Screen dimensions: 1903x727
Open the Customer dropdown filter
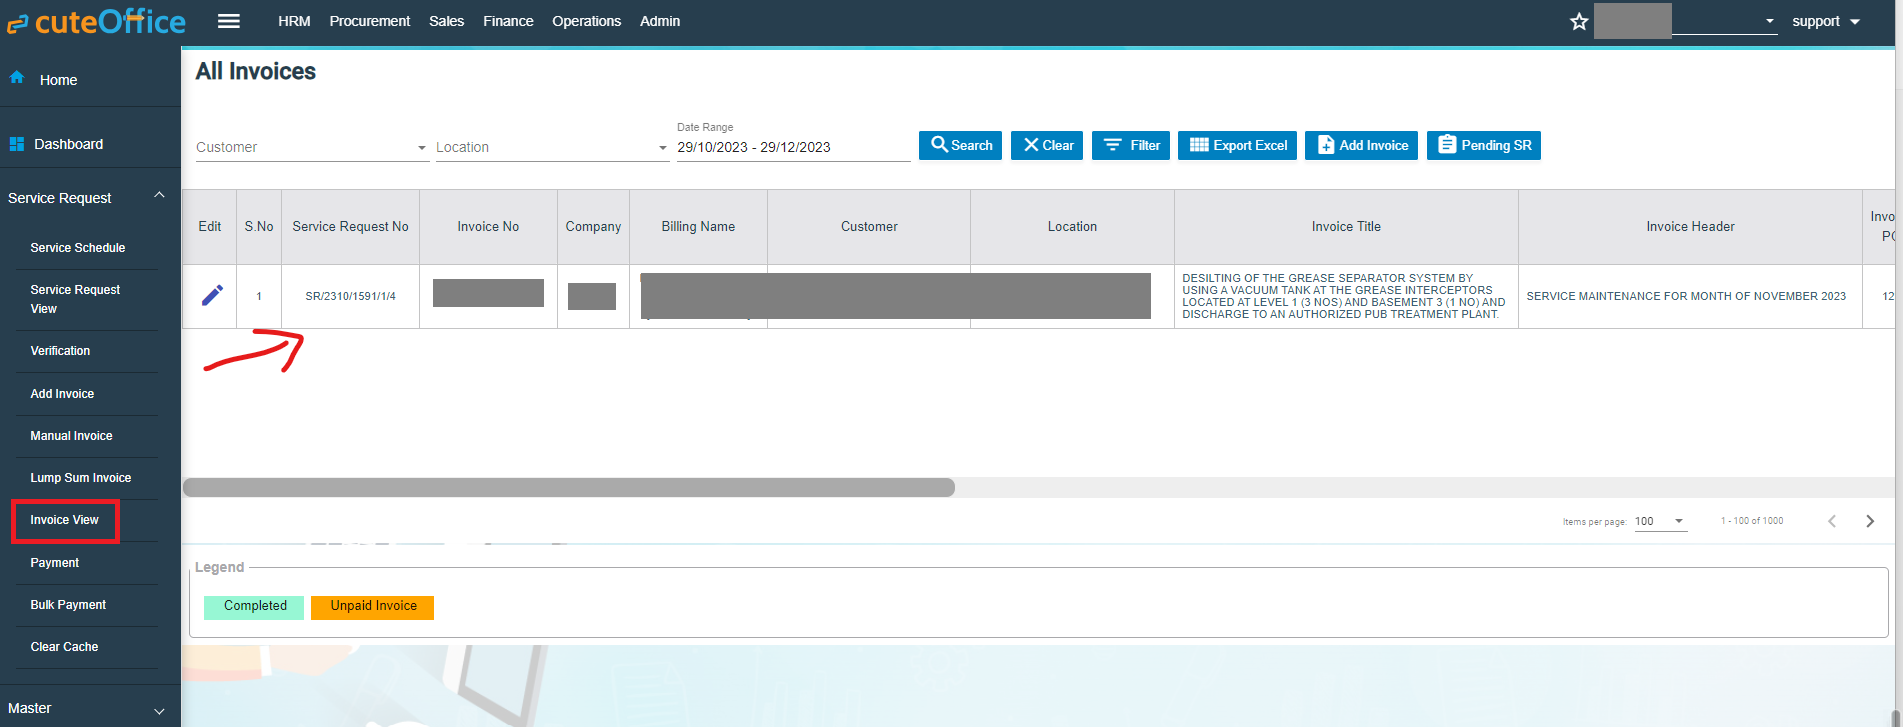(x=311, y=147)
